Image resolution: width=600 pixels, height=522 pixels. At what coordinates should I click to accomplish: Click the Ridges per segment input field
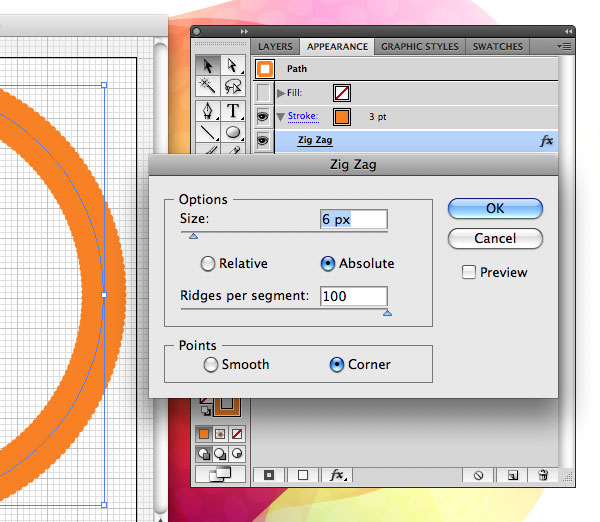click(x=354, y=296)
